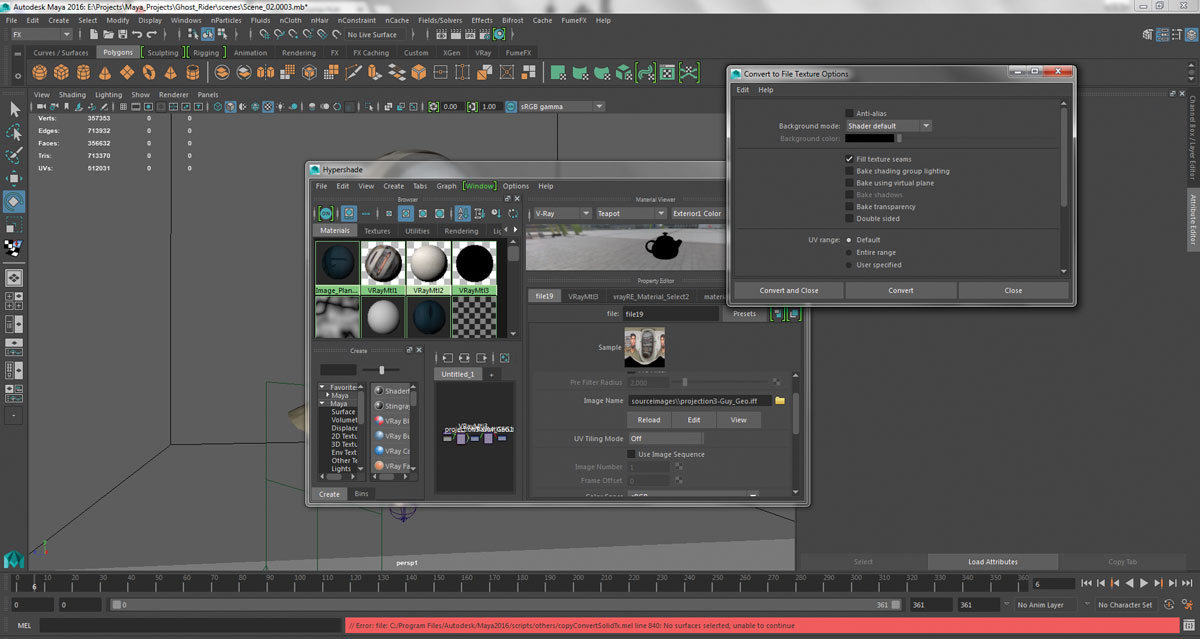This screenshot has height=639, width=1200.
Task: Click the Select tool arrow in toolbox
Action: tap(14, 109)
